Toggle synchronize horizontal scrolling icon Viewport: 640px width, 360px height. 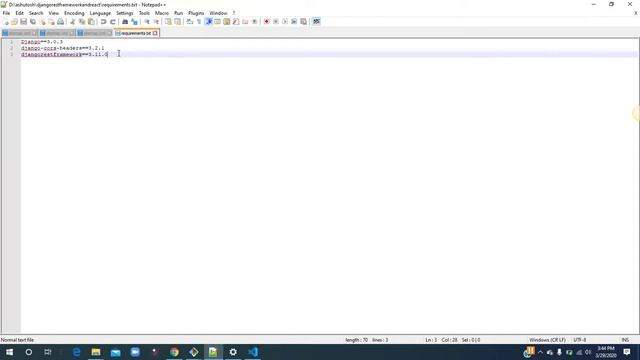178,22
